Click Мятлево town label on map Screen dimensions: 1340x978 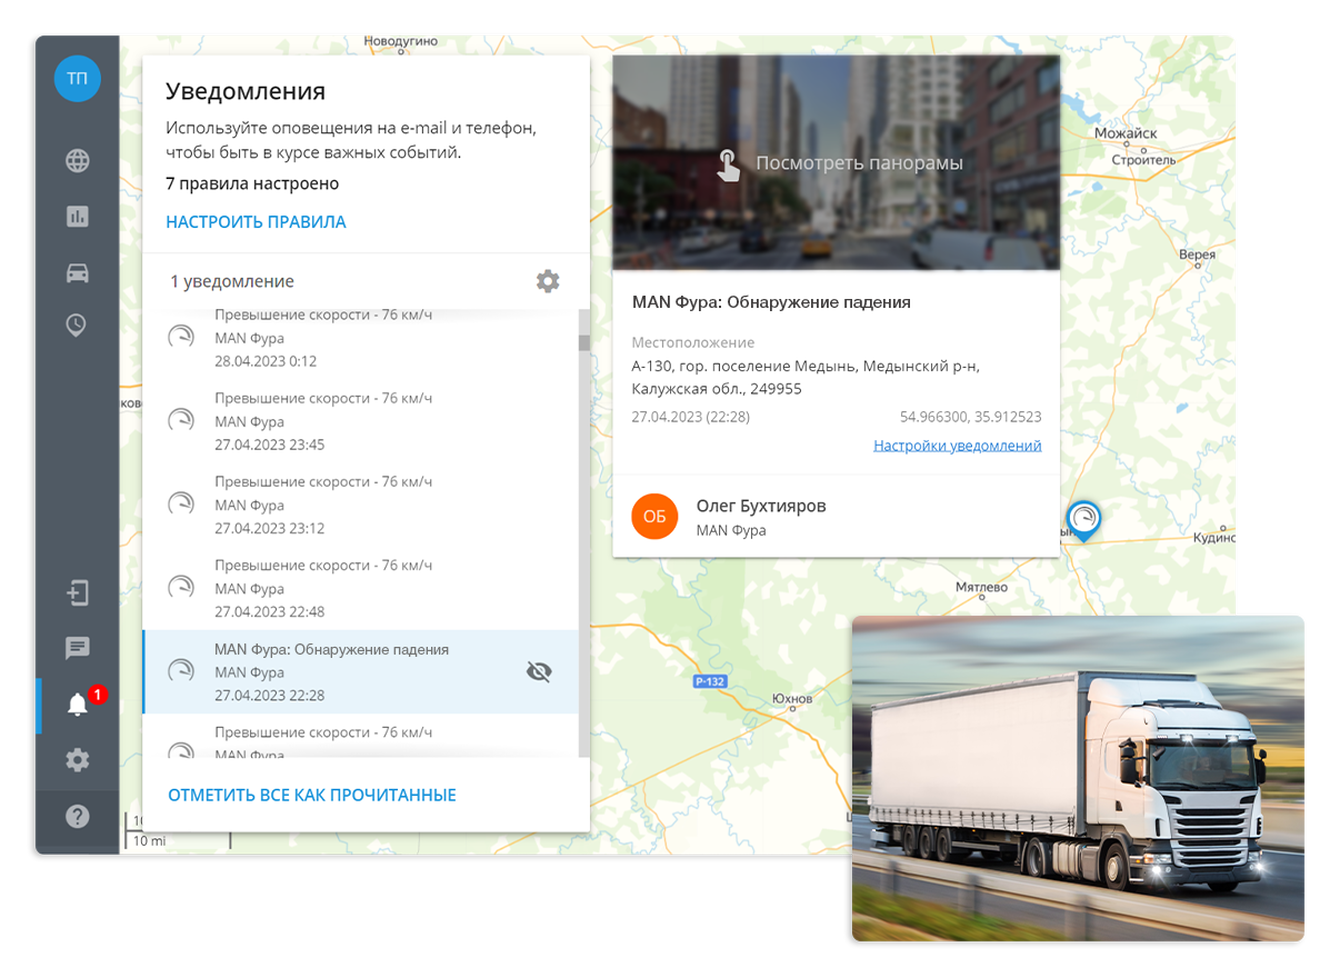coord(981,587)
